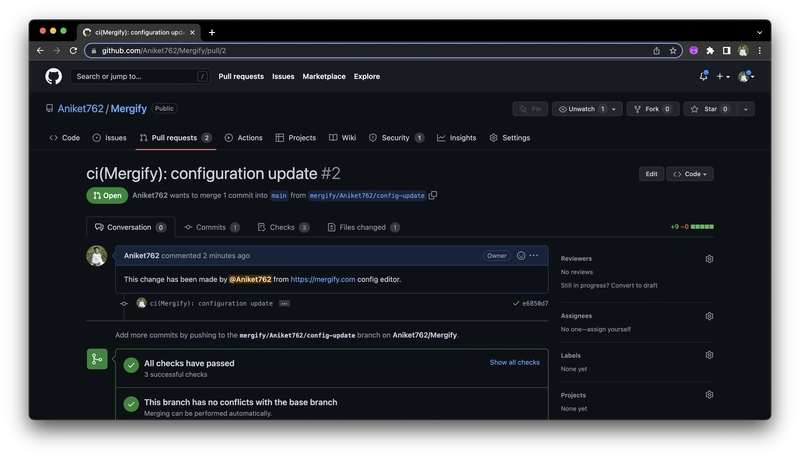Open the Security tab
Image resolution: width=800 pixels, height=458 pixels.
(396, 138)
